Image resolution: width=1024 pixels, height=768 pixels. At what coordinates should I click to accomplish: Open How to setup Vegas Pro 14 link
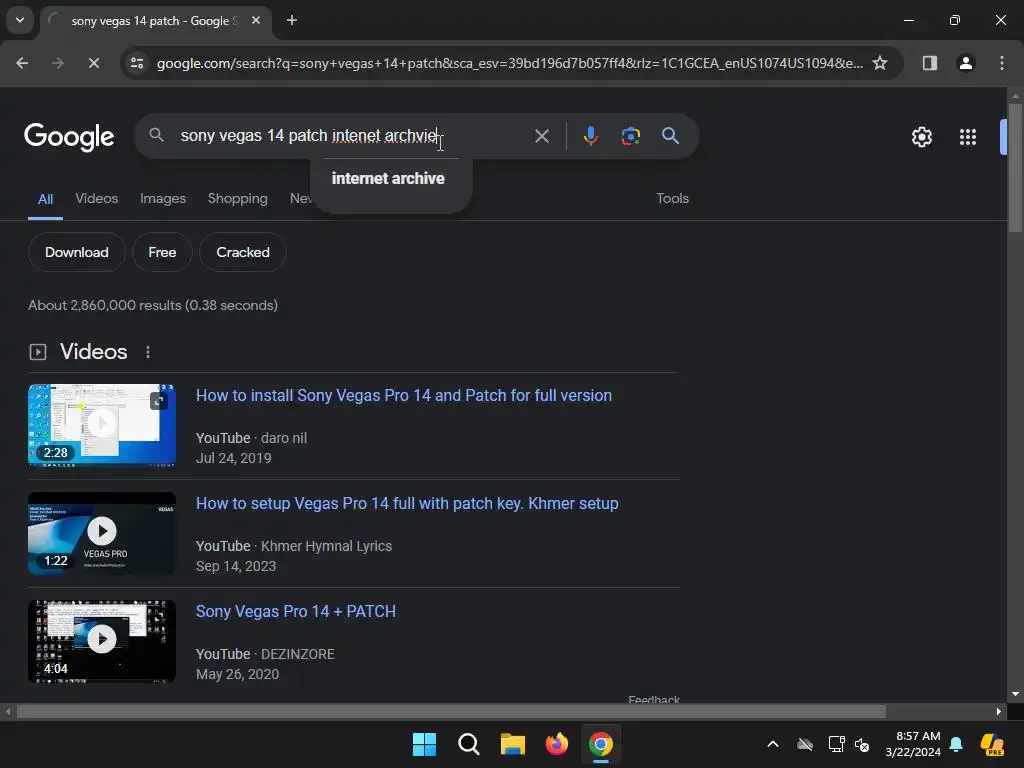click(x=407, y=504)
